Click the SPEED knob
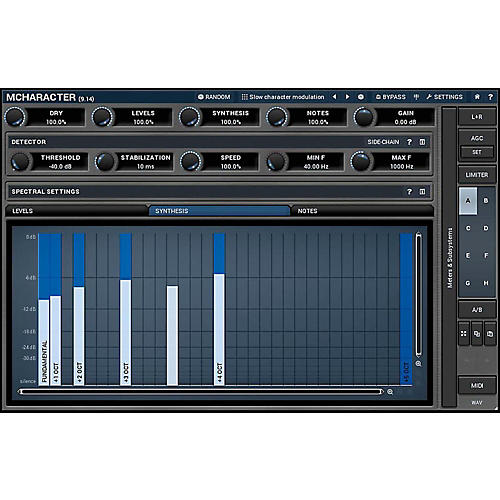Image resolution: width=500 pixels, height=500 pixels. pyautogui.click(x=190, y=162)
